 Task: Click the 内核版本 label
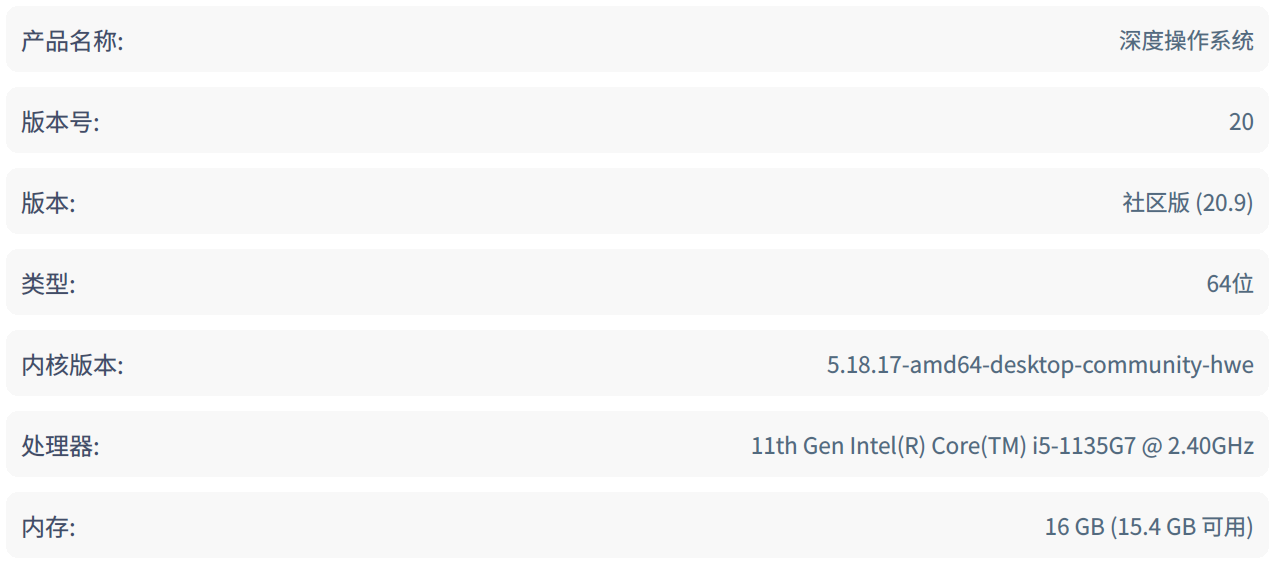[x=72, y=365]
